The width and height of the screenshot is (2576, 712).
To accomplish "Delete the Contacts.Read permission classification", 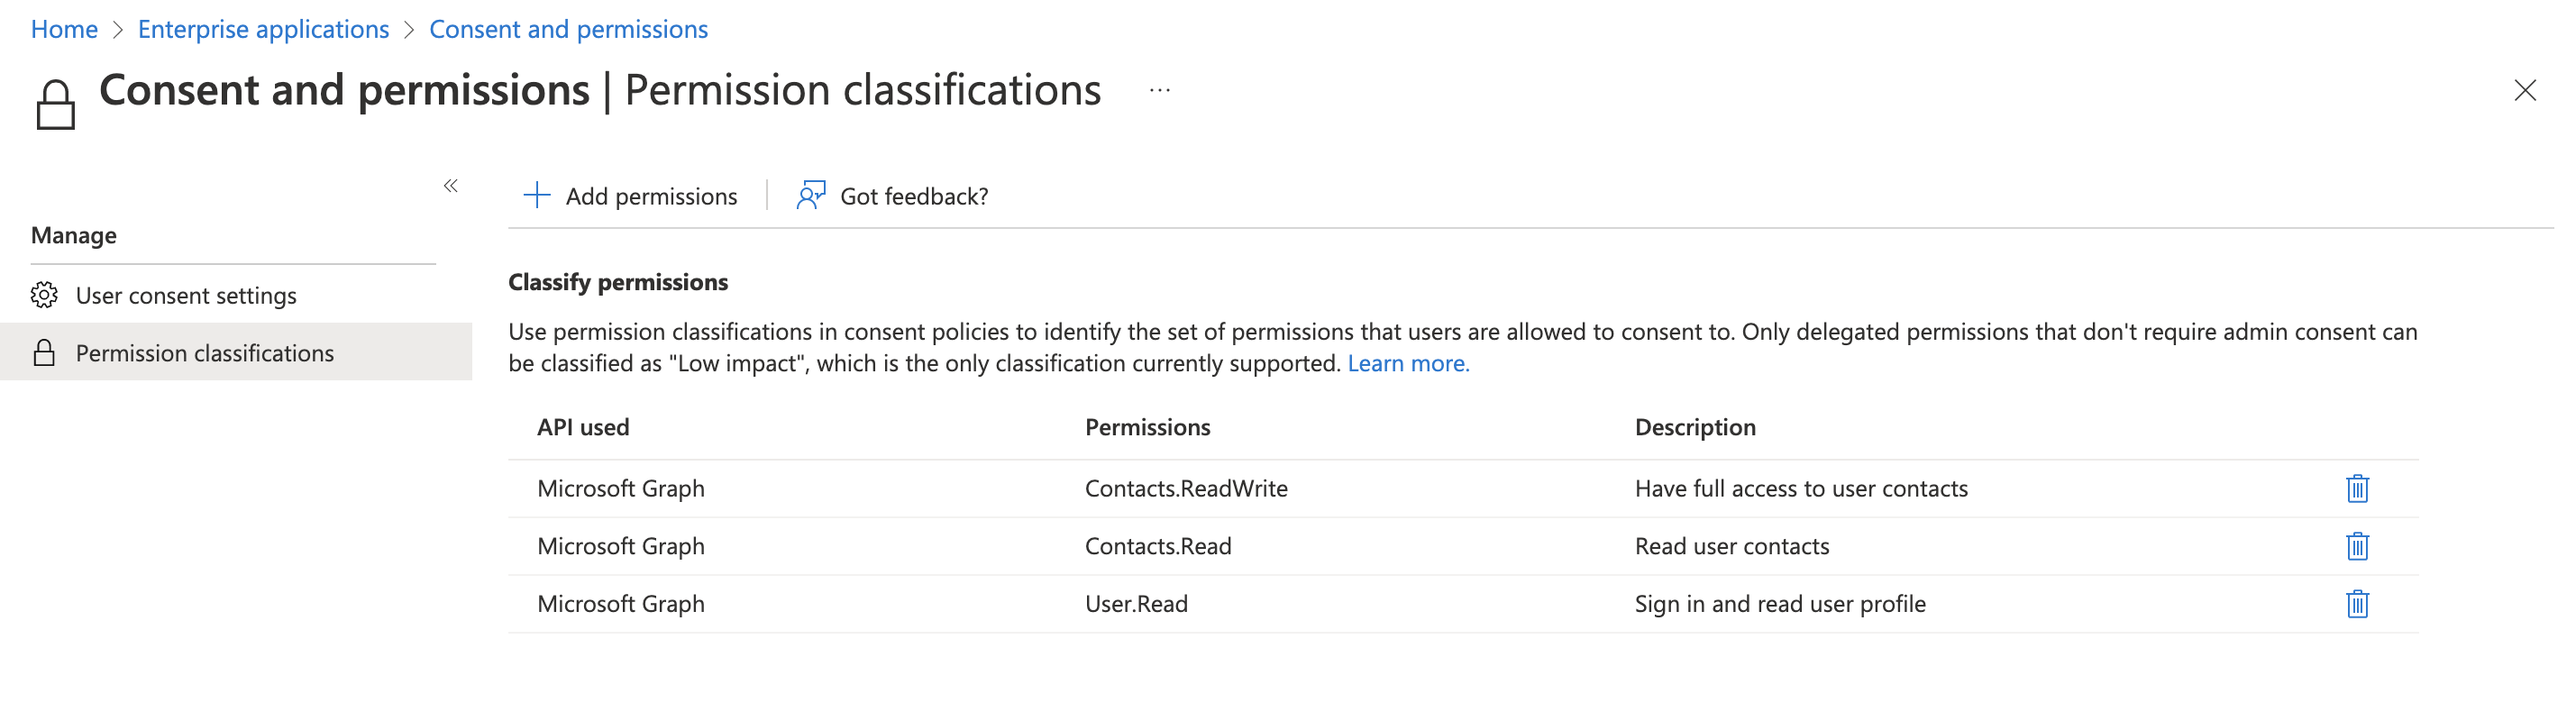I will (x=2356, y=546).
